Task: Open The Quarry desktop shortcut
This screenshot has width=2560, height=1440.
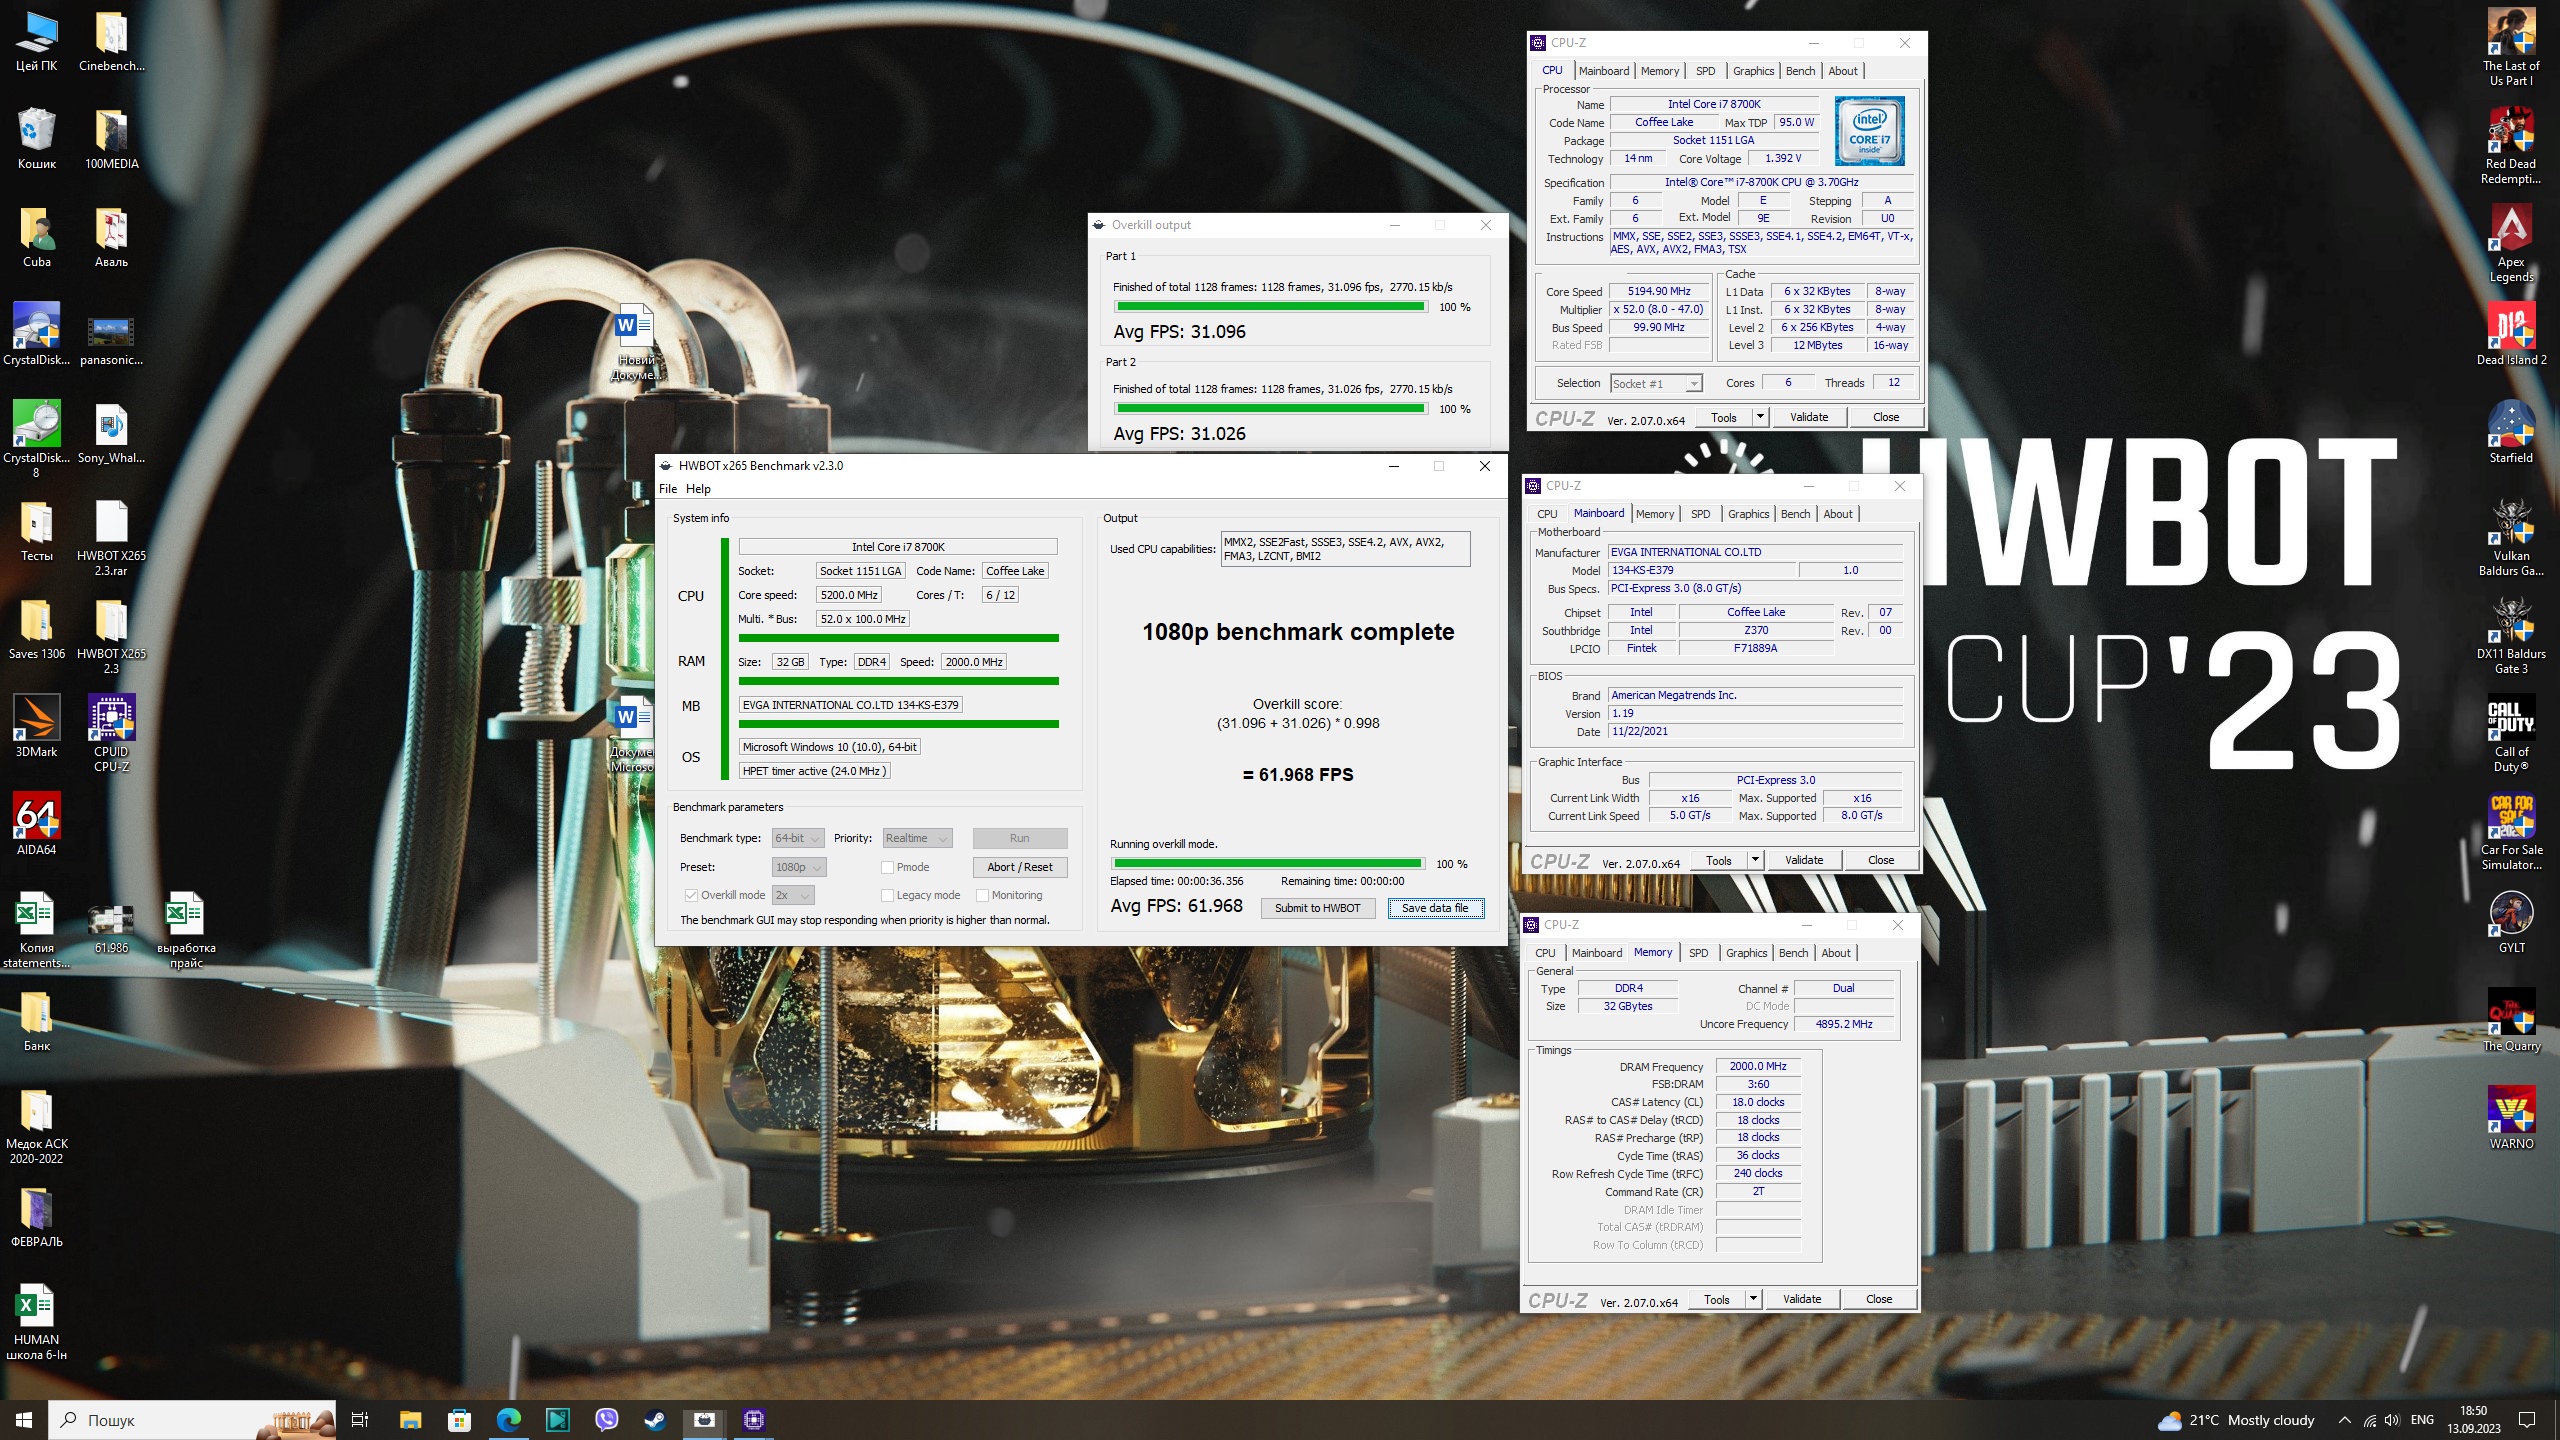Action: (2511, 1021)
